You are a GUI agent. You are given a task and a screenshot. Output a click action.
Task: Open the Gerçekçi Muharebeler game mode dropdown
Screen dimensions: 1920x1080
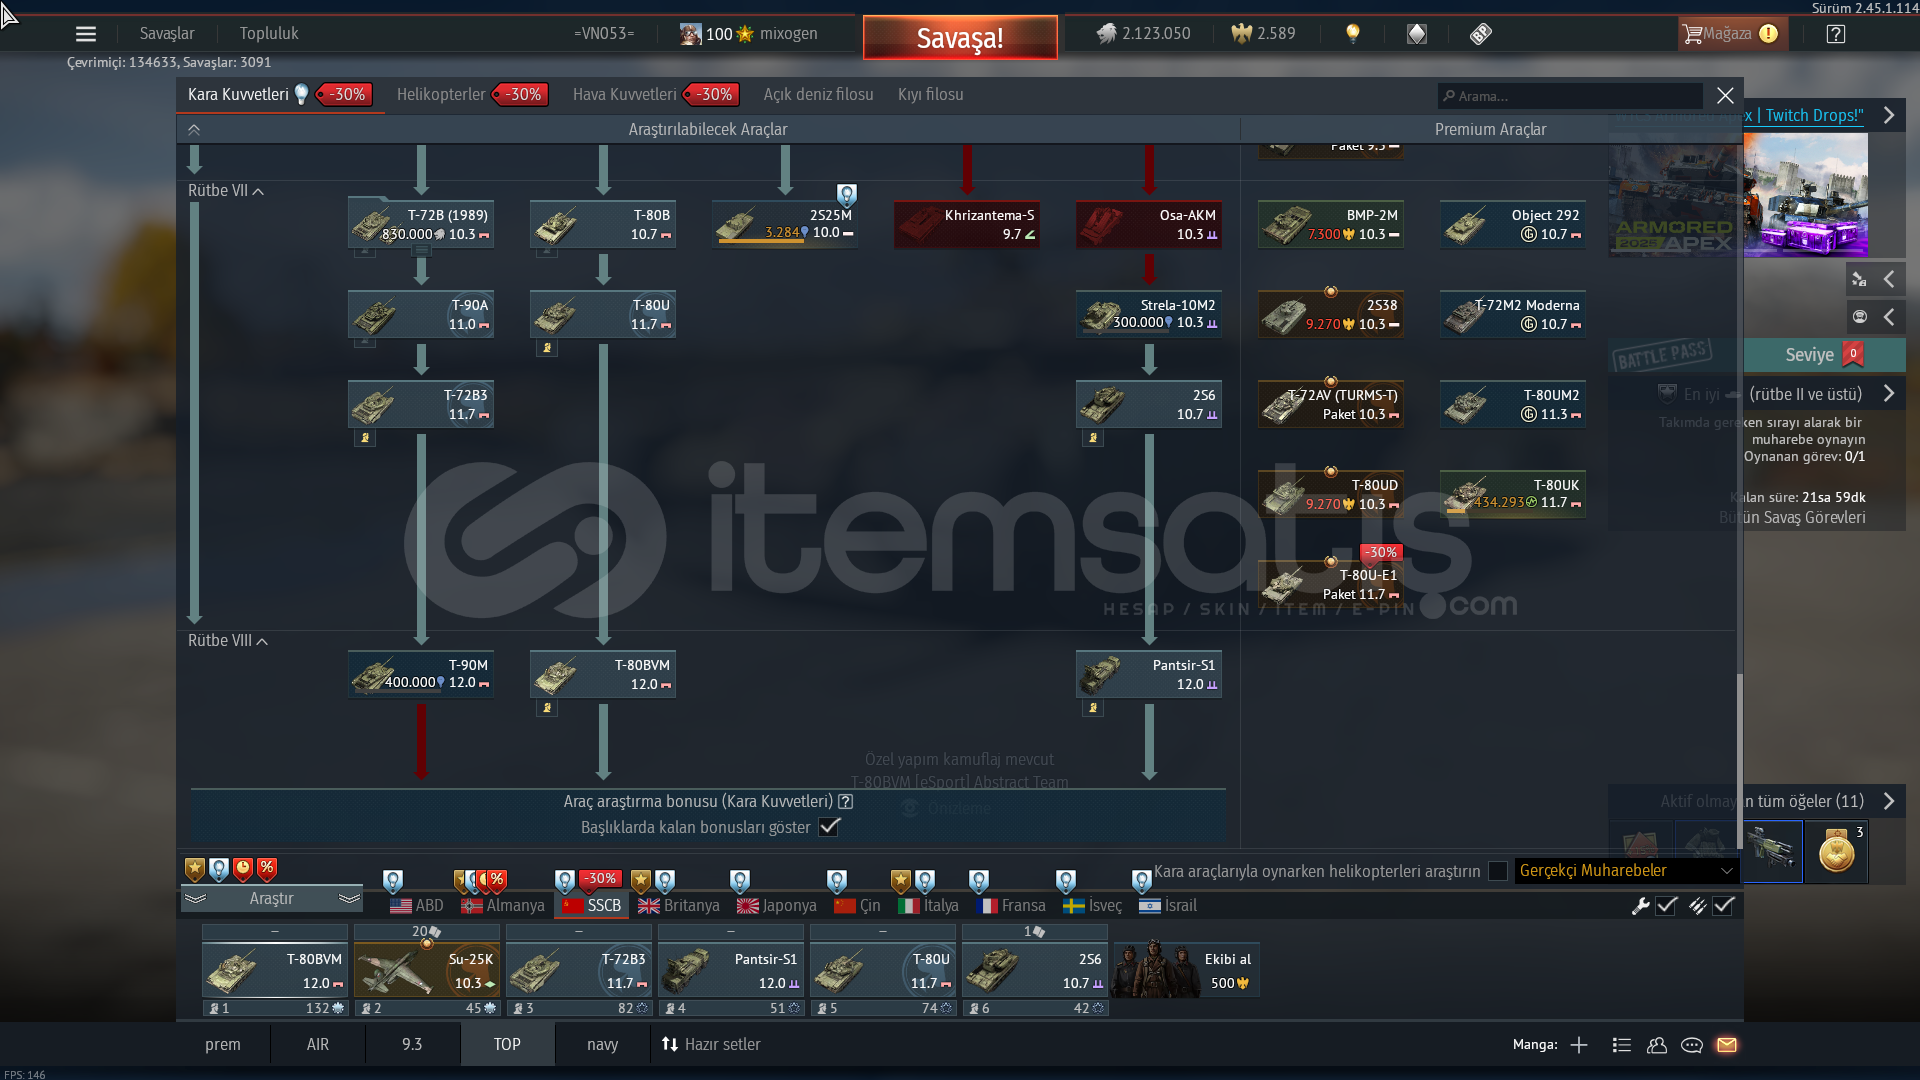[1627, 871]
